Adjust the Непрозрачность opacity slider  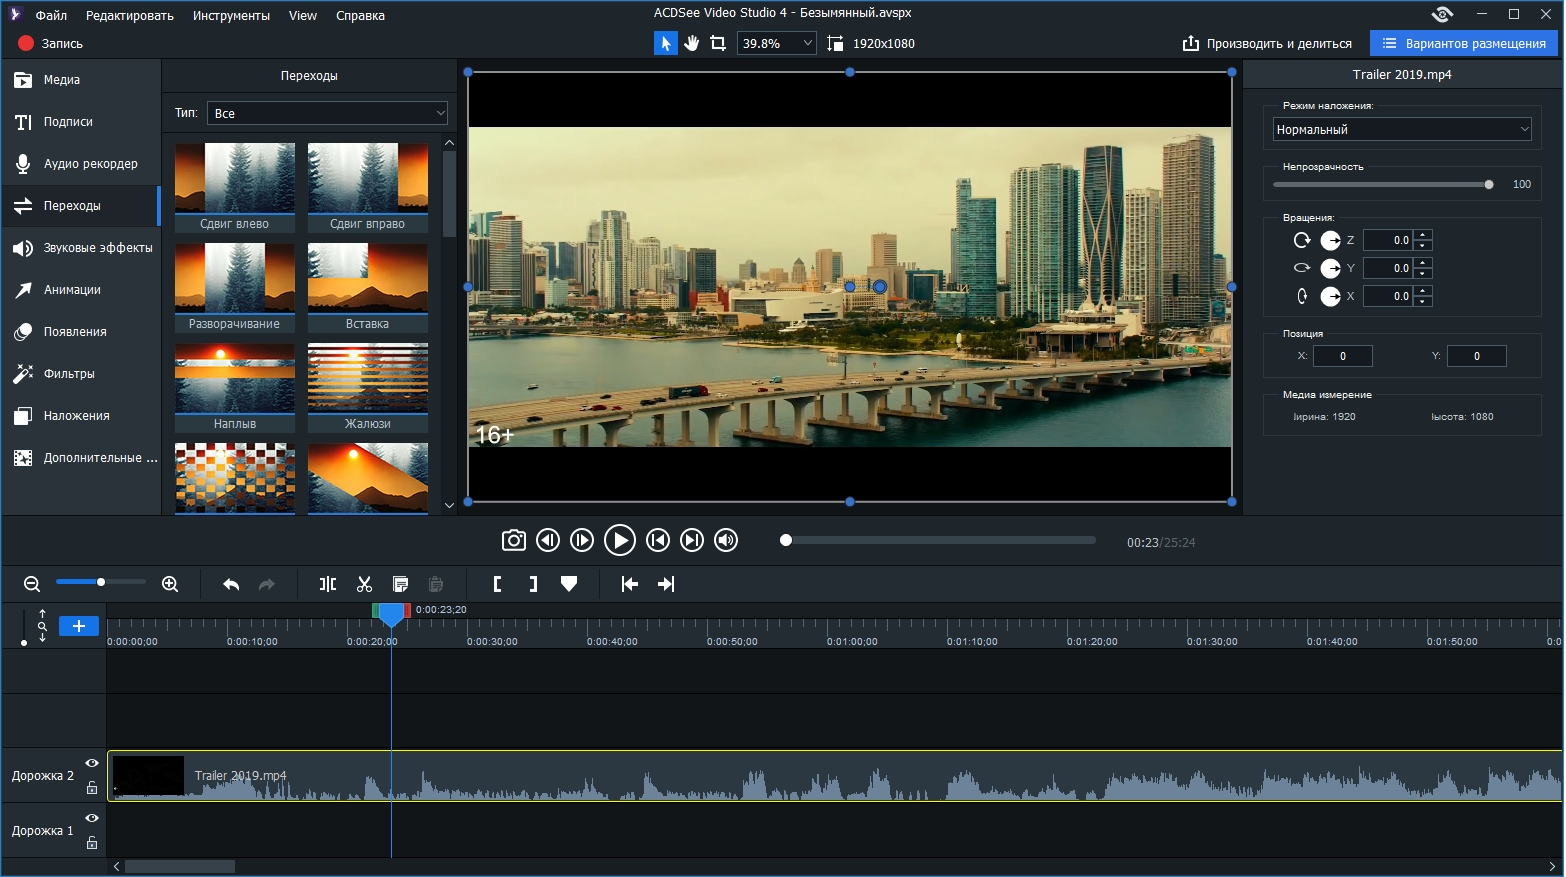tap(1488, 184)
